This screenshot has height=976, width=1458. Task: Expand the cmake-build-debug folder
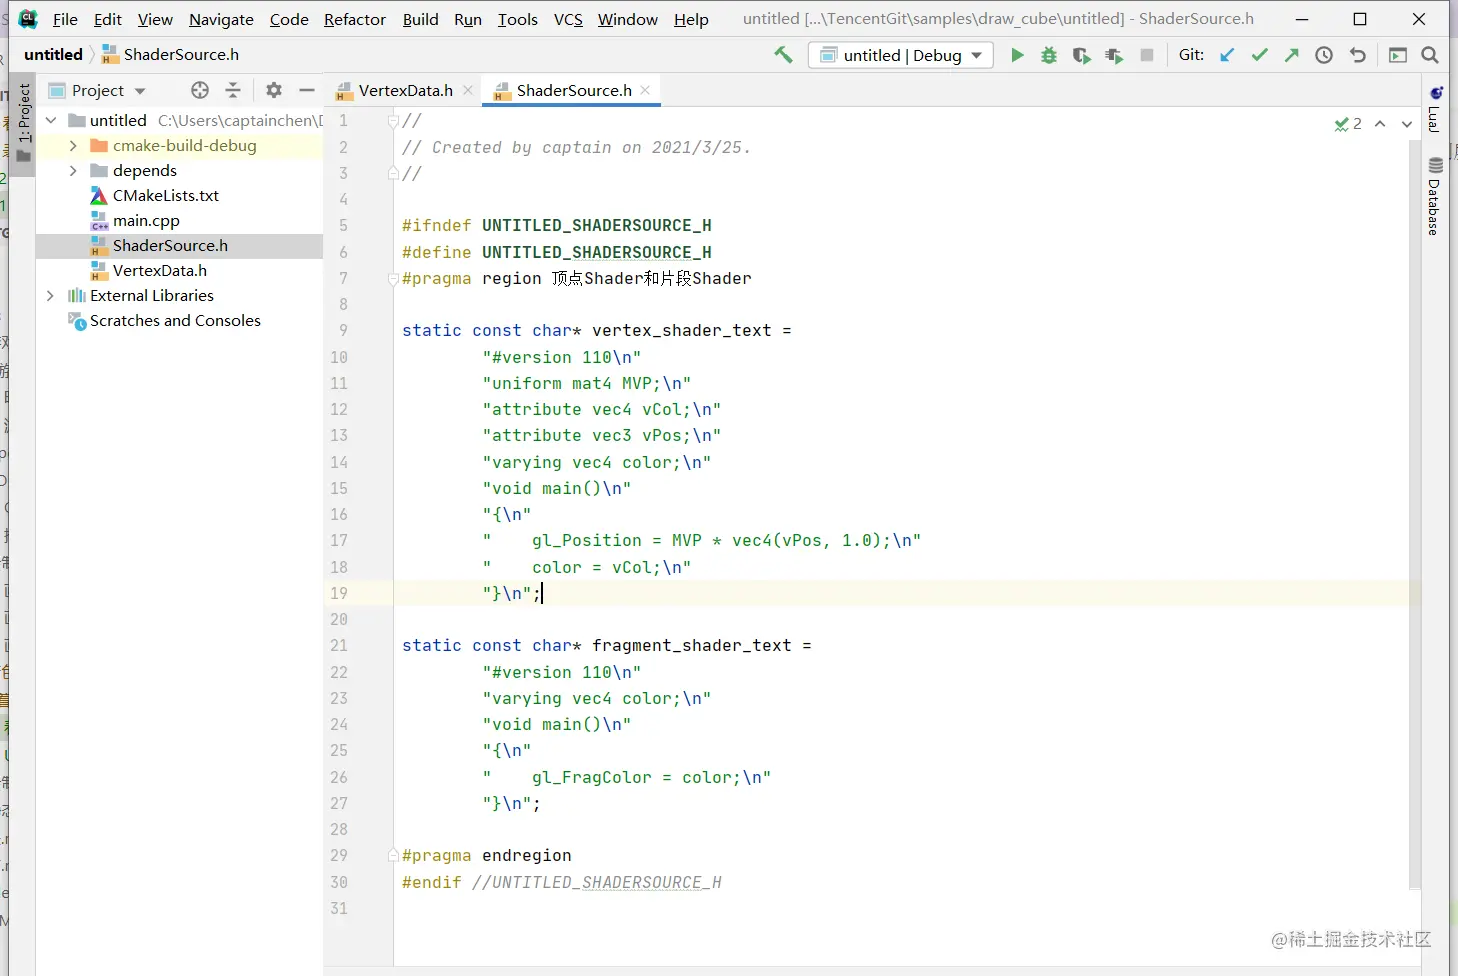[73, 145]
